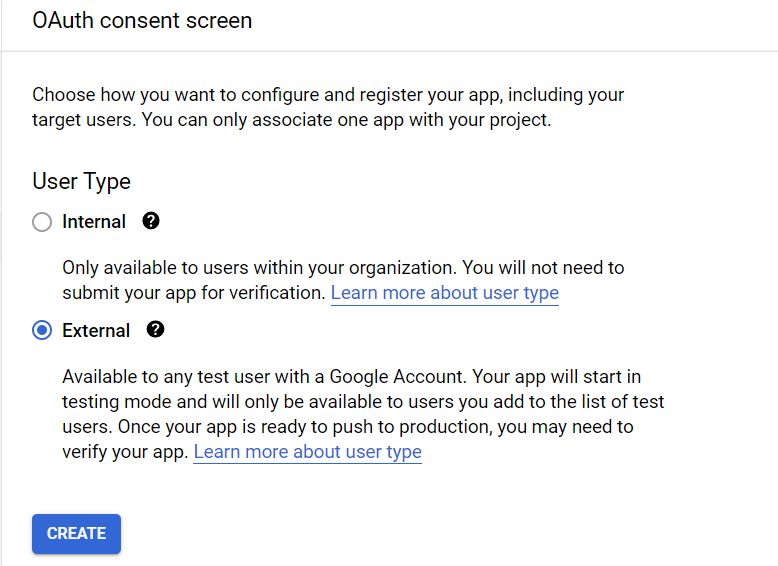The height and width of the screenshot is (566, 778).
Task: Open Learn more link under External description
Action: point(307,452)
